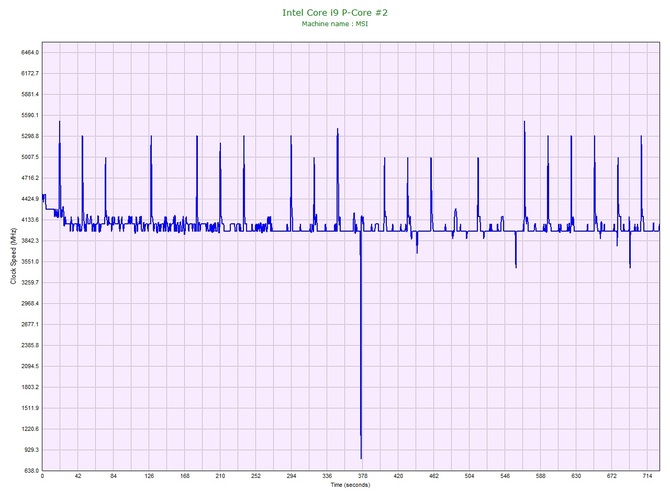The height and width of the screenshot is (502, 670).
Task: Click the 378 tick on time axis
Action: [362, 476]
